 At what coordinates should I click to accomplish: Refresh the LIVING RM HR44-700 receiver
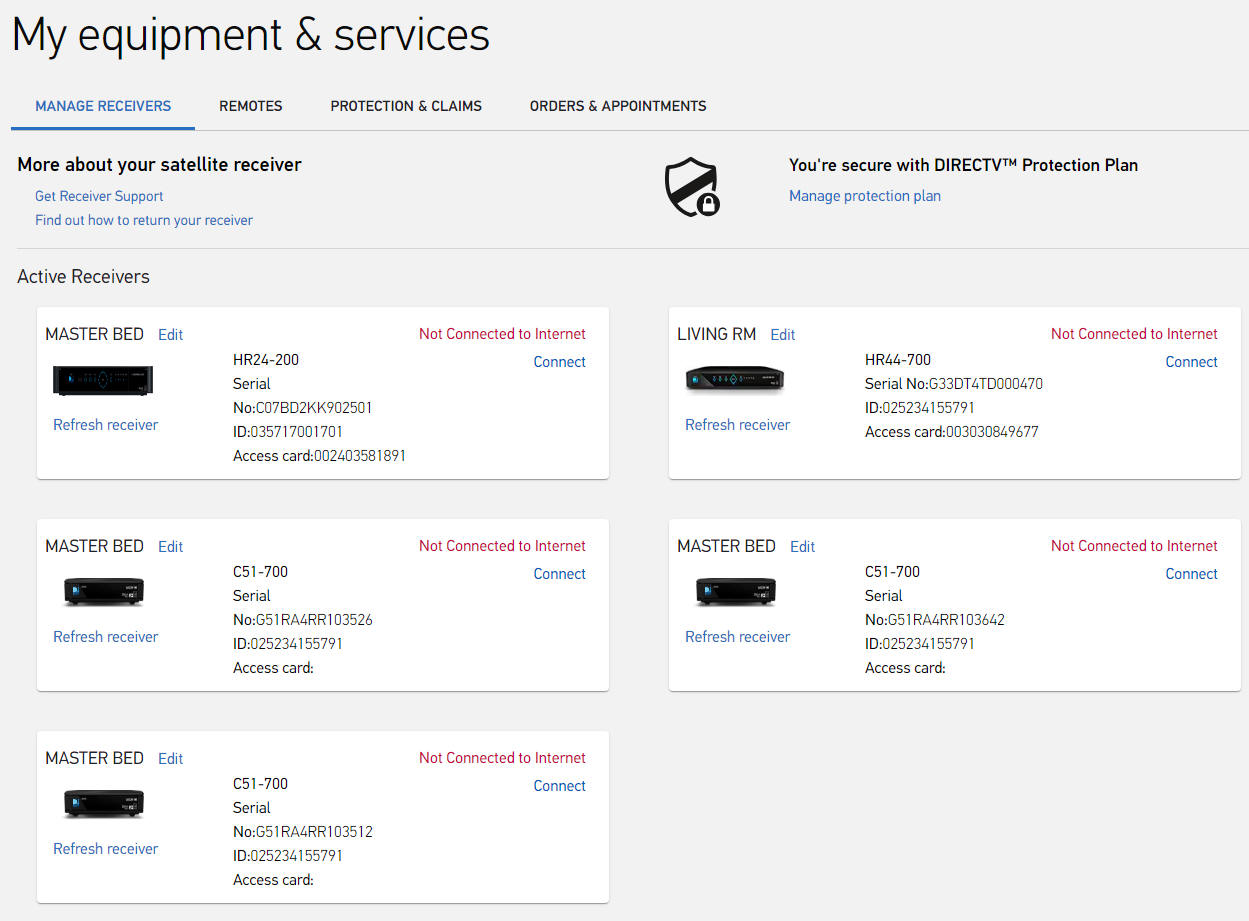click(x=738, y=425)
